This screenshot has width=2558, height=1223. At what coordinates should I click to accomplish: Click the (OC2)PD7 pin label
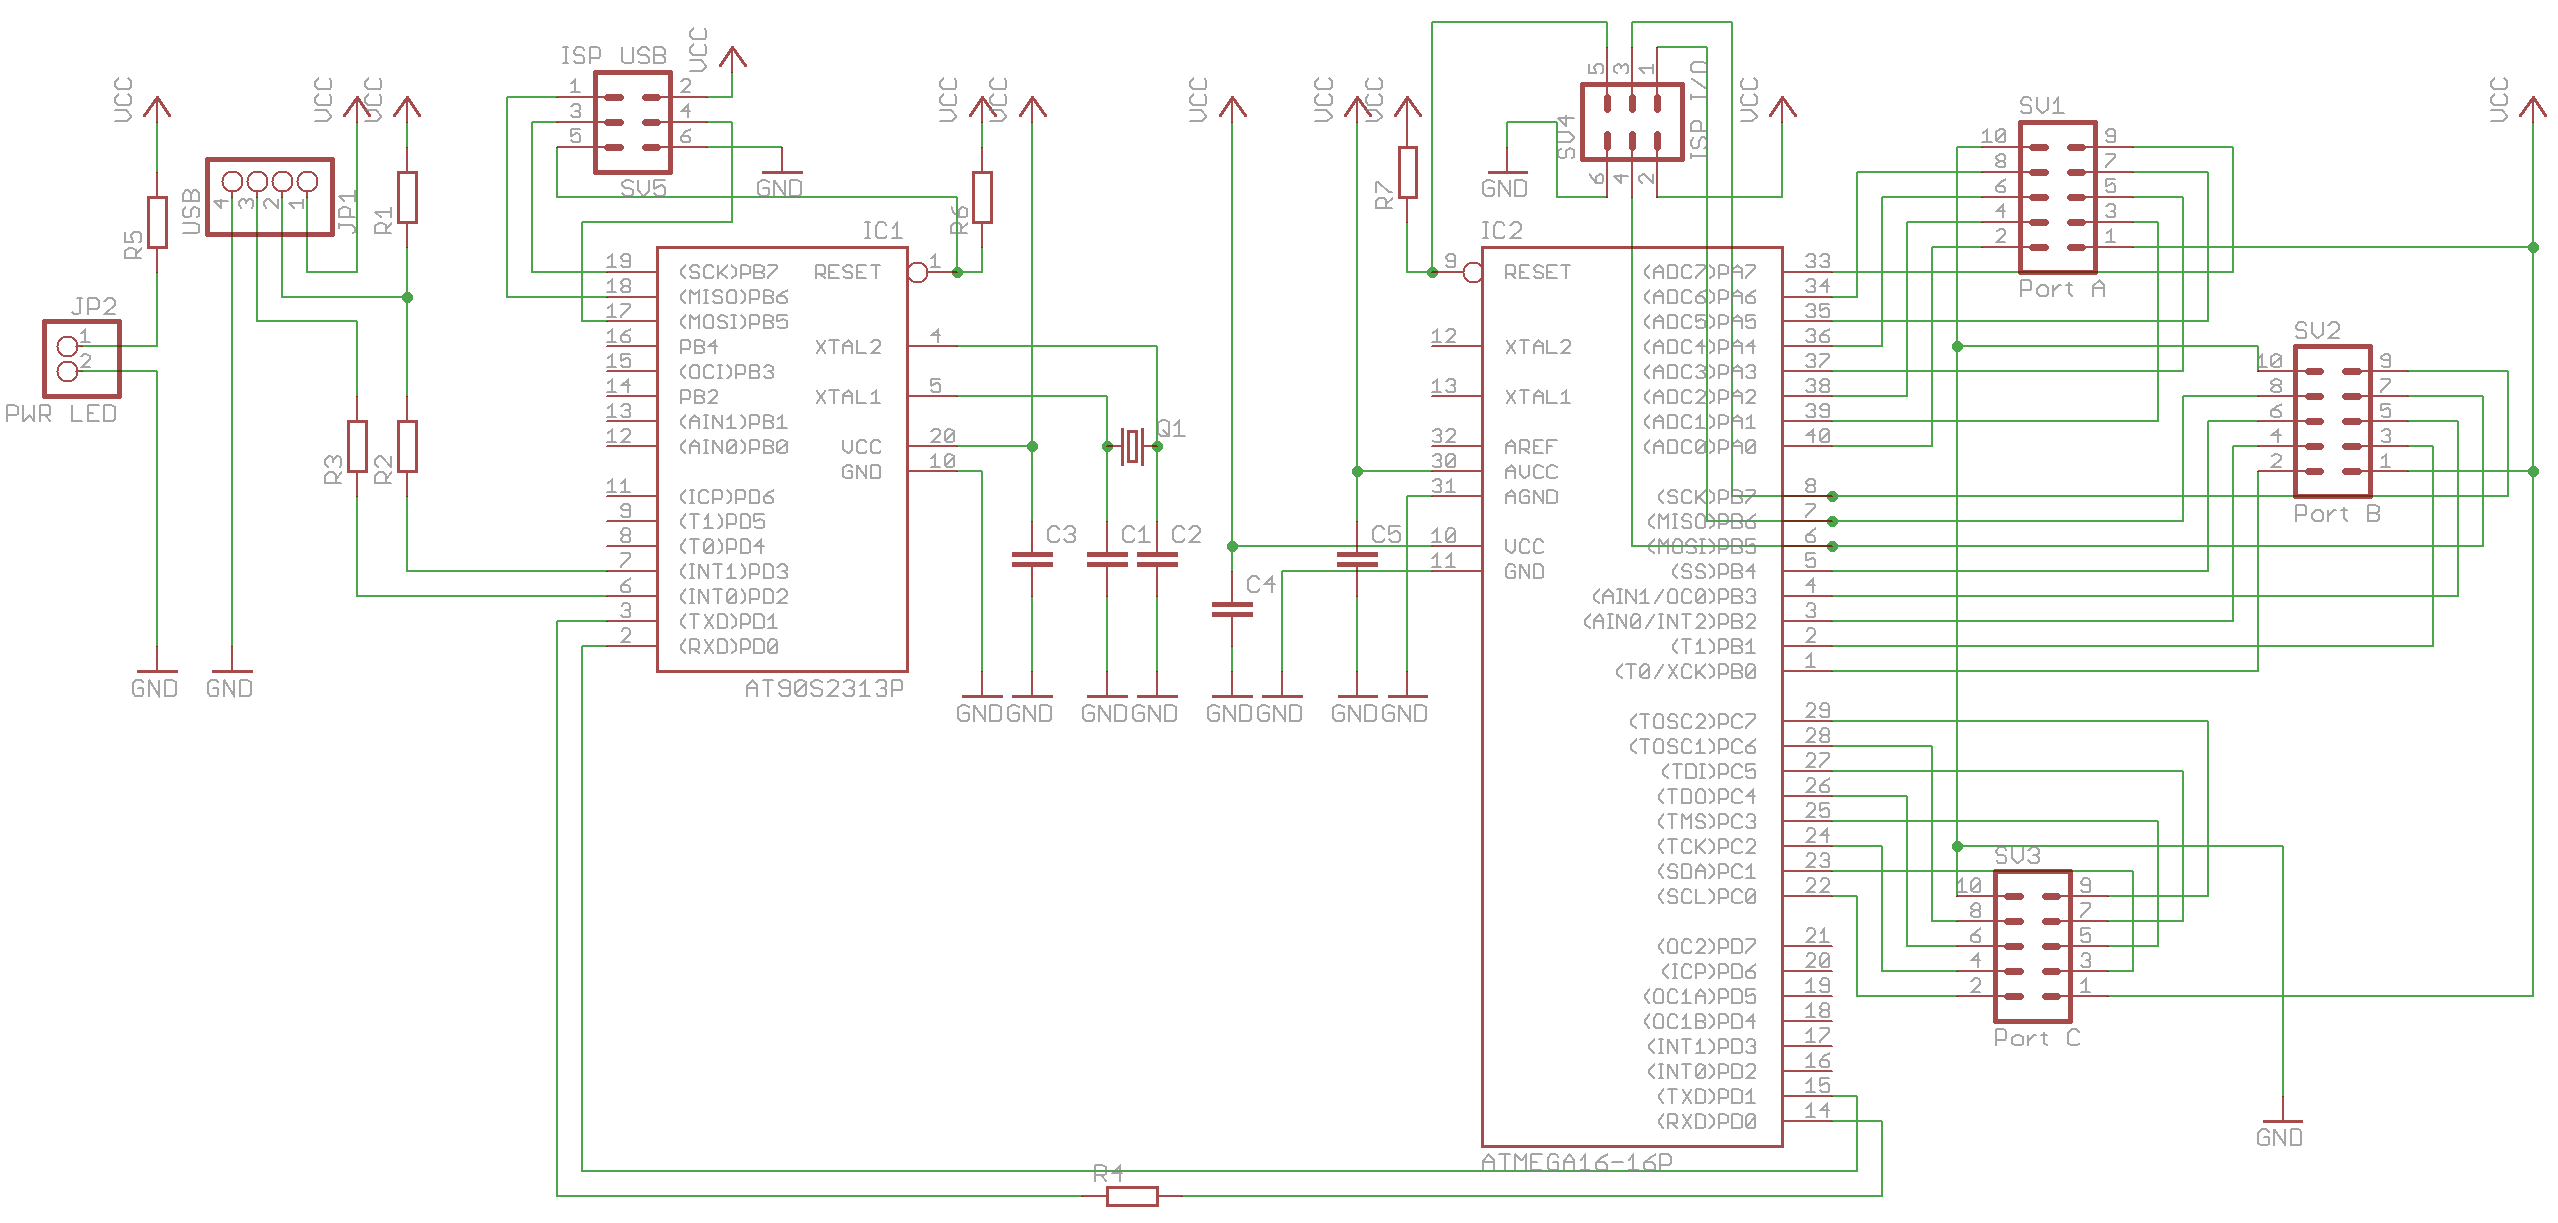point(1707,947)
